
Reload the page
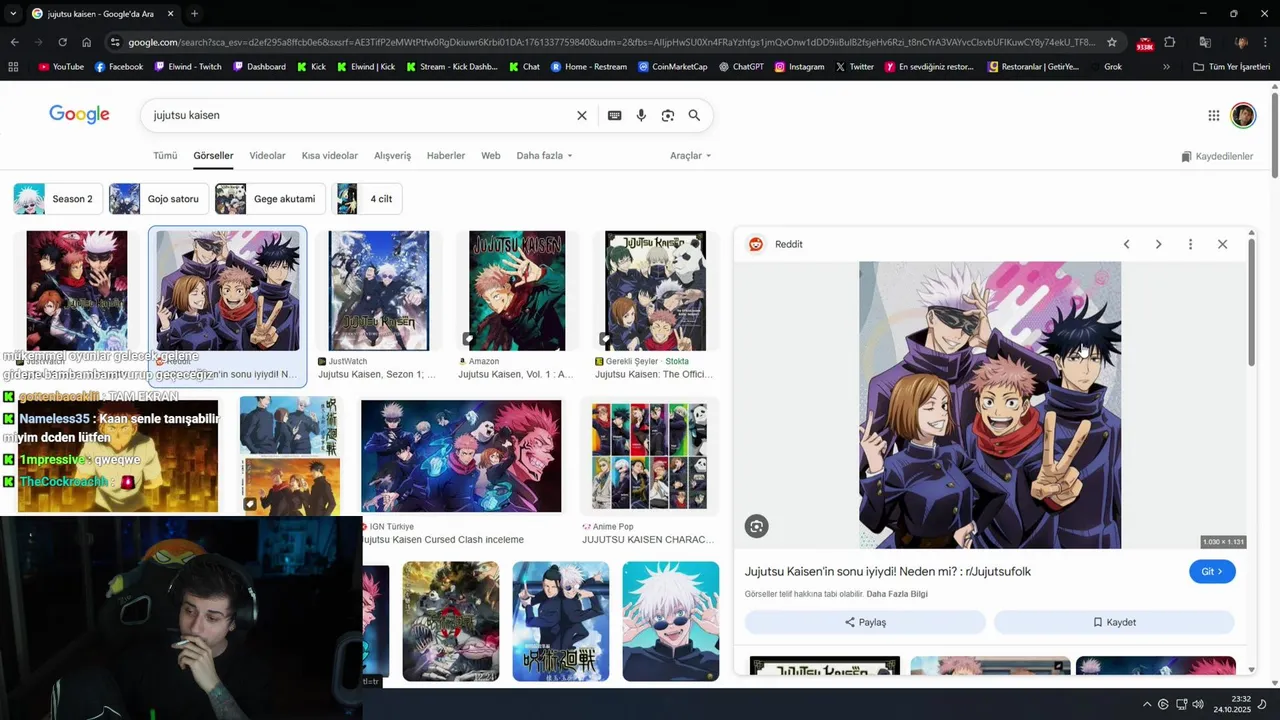click(62, 42)
